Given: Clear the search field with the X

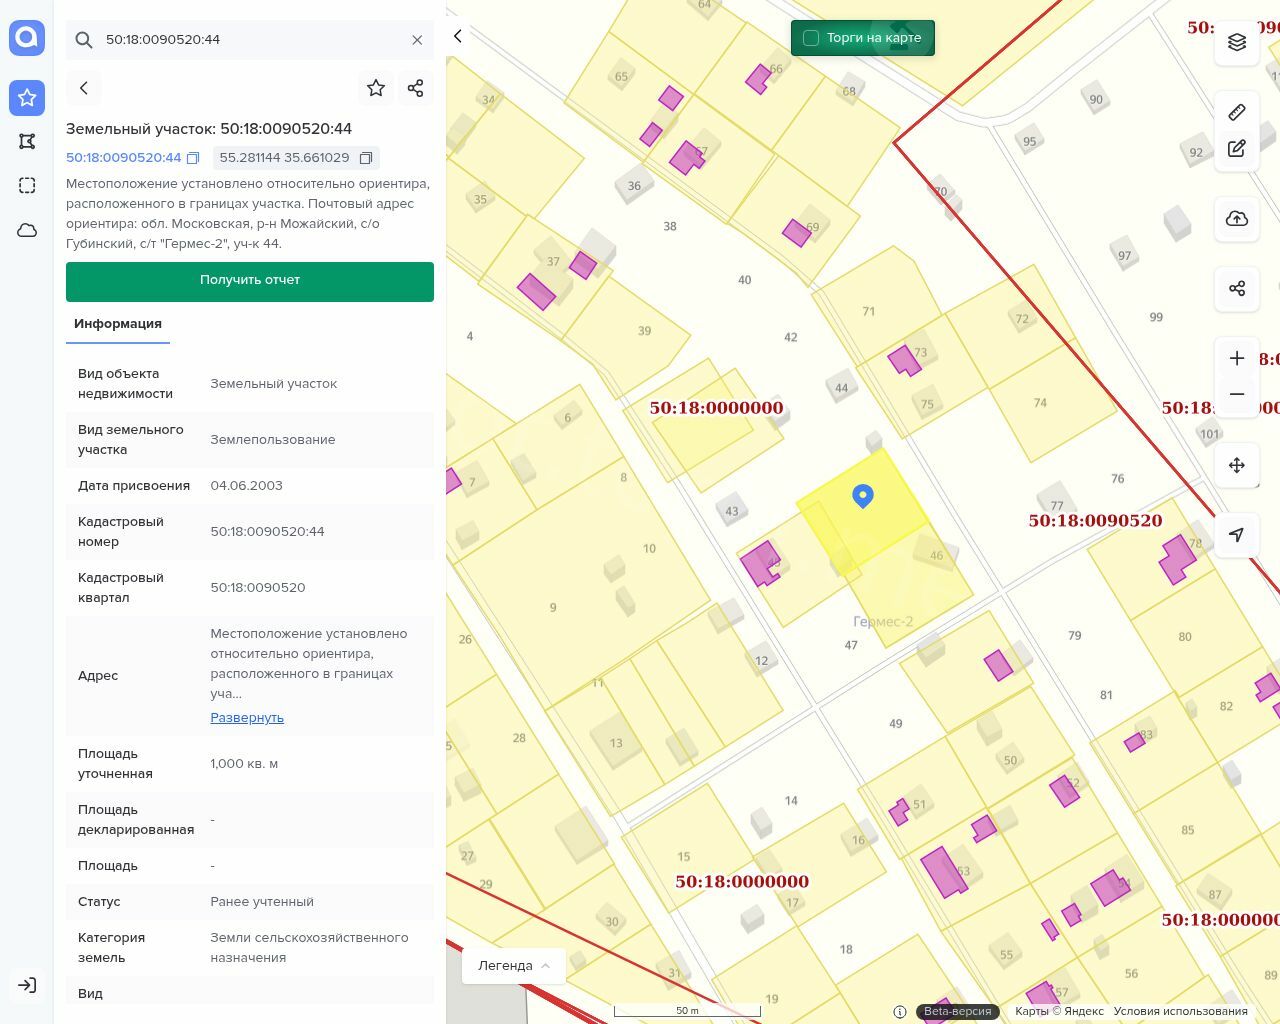Looking at the screenshot, I should (417, 40).
